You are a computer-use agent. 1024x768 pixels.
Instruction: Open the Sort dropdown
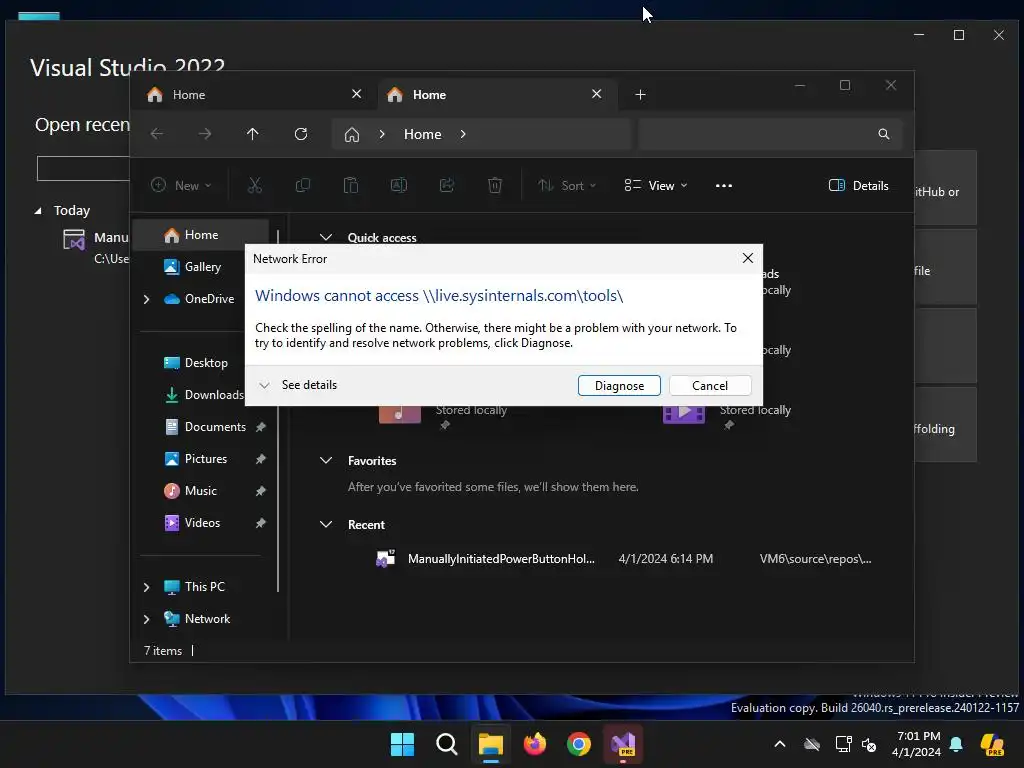click(567, 185)
